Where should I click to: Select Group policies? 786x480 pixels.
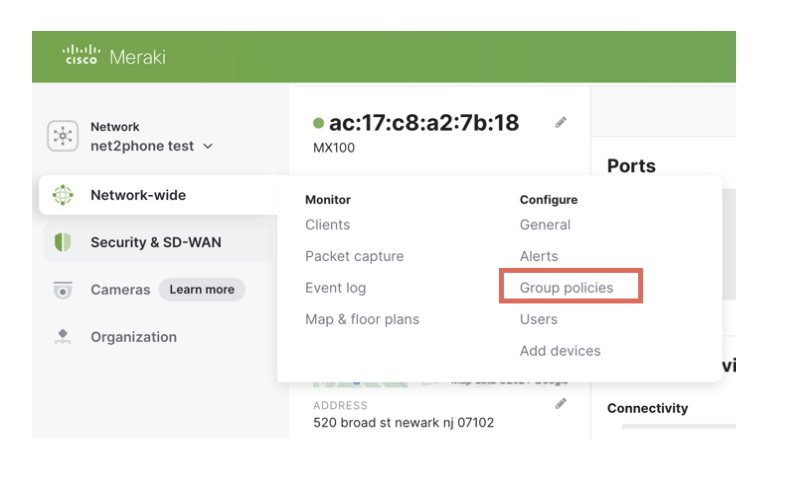[566, 288]
